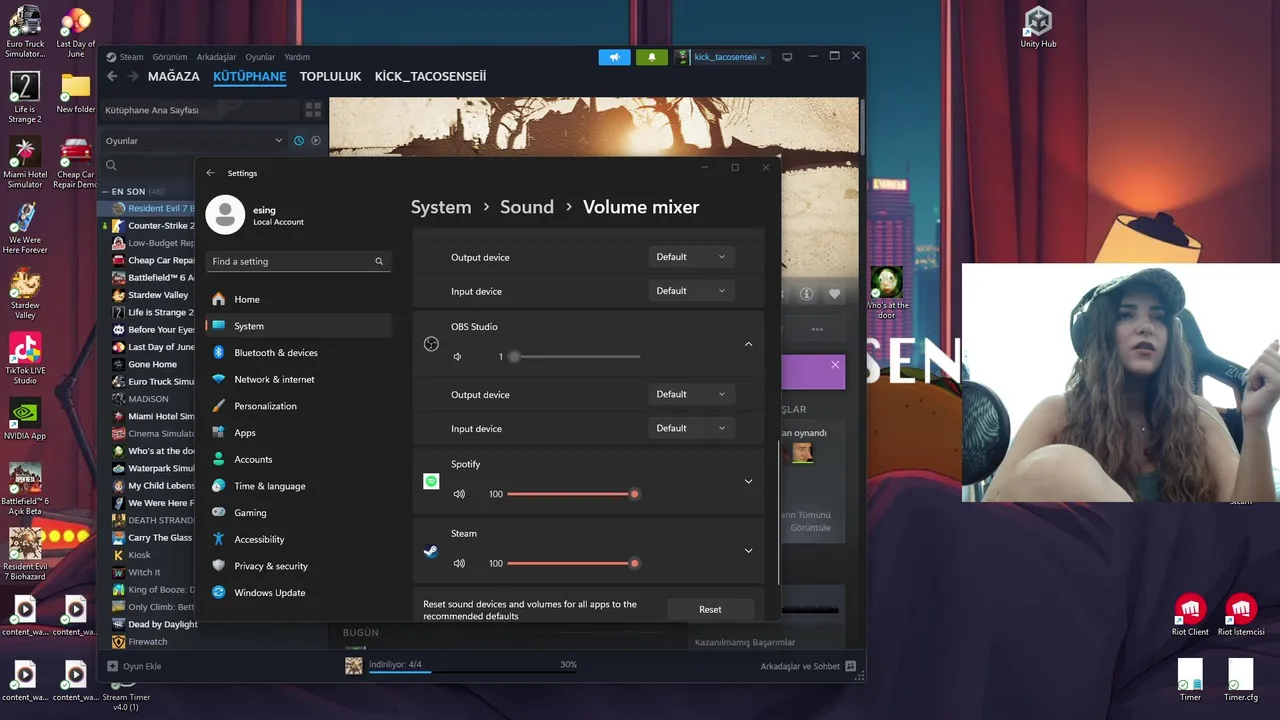Mute the Steam volume speaker in mixer
This screenshot has height=720, width=1280.
(x=459, y=563)
